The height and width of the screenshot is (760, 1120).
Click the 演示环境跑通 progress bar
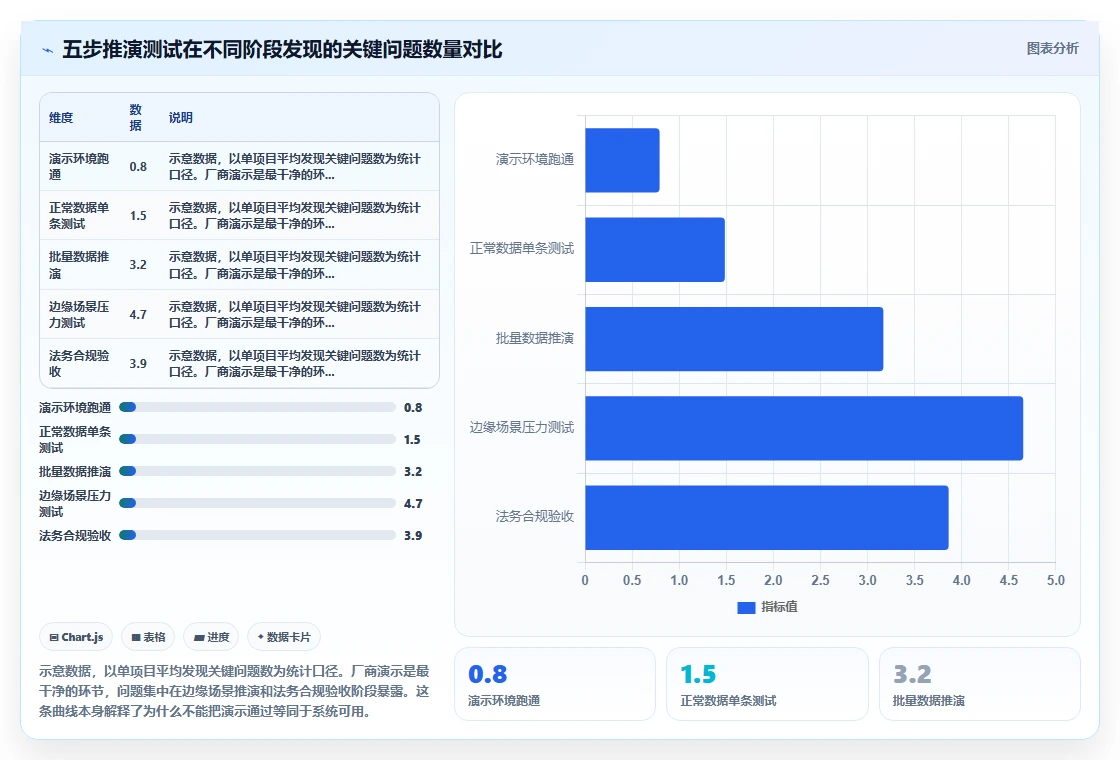point(257,407)
